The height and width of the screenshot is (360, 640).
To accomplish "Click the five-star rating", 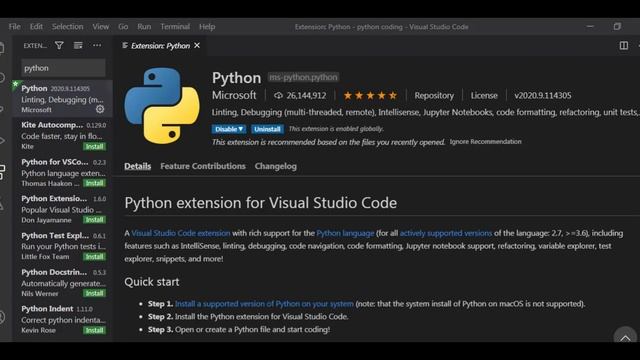I will [x=370, y=96].
